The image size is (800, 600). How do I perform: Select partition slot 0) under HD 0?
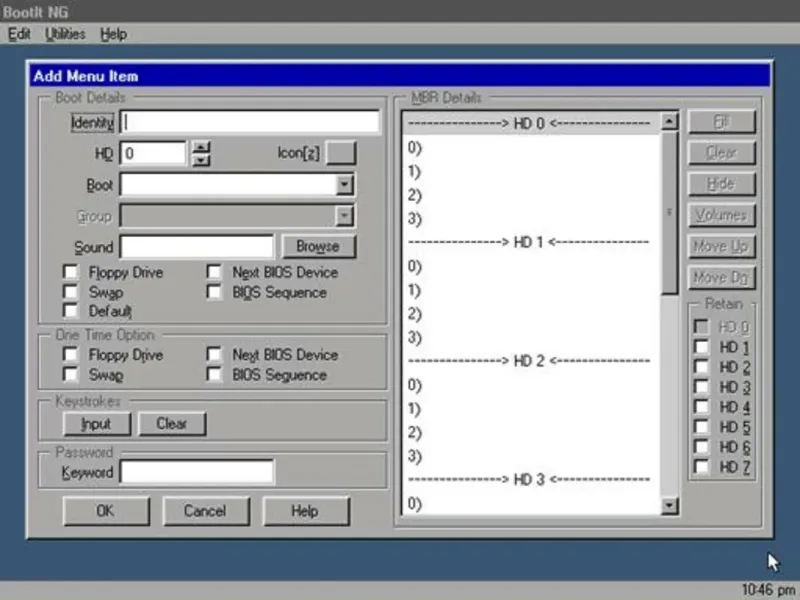coord(531,147)
